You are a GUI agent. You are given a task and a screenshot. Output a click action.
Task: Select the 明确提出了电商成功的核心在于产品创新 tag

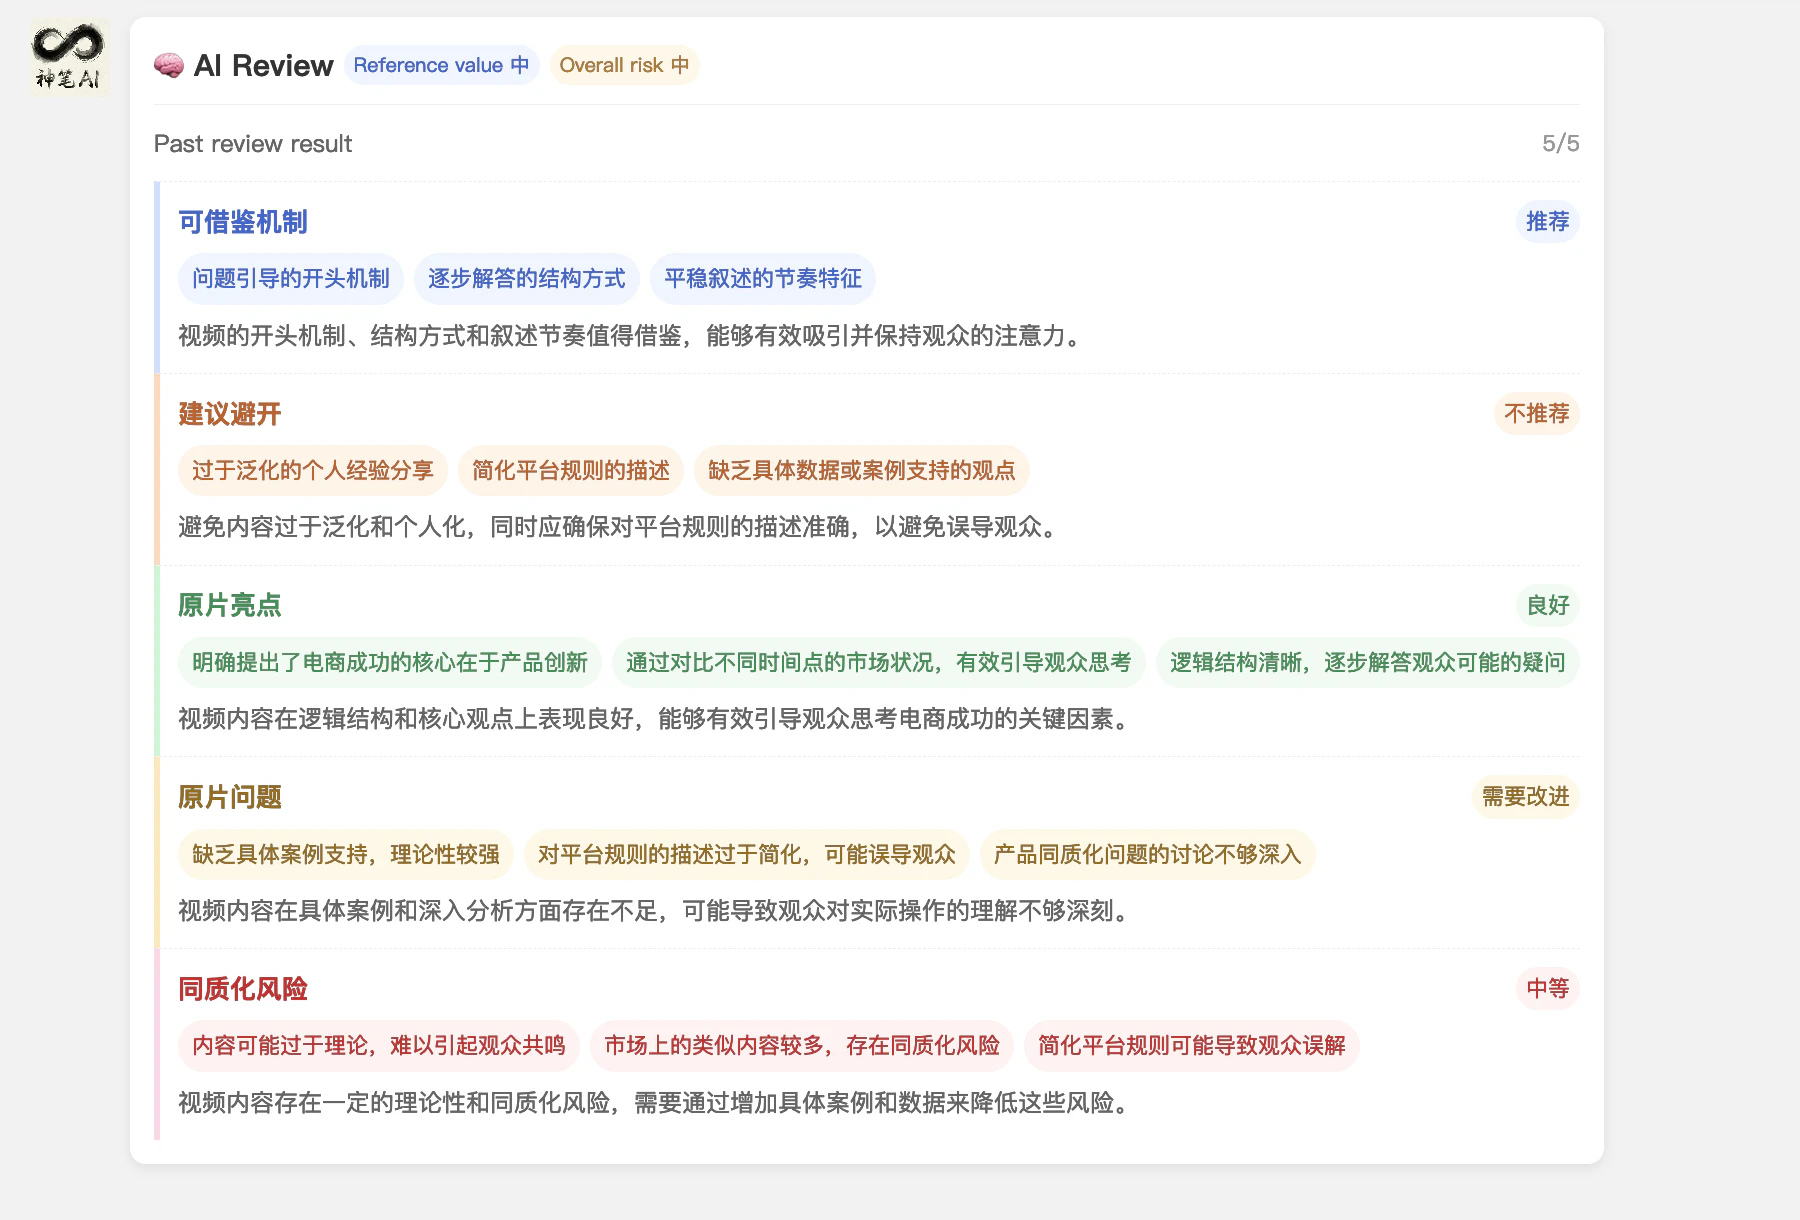(x=390, y=662)
